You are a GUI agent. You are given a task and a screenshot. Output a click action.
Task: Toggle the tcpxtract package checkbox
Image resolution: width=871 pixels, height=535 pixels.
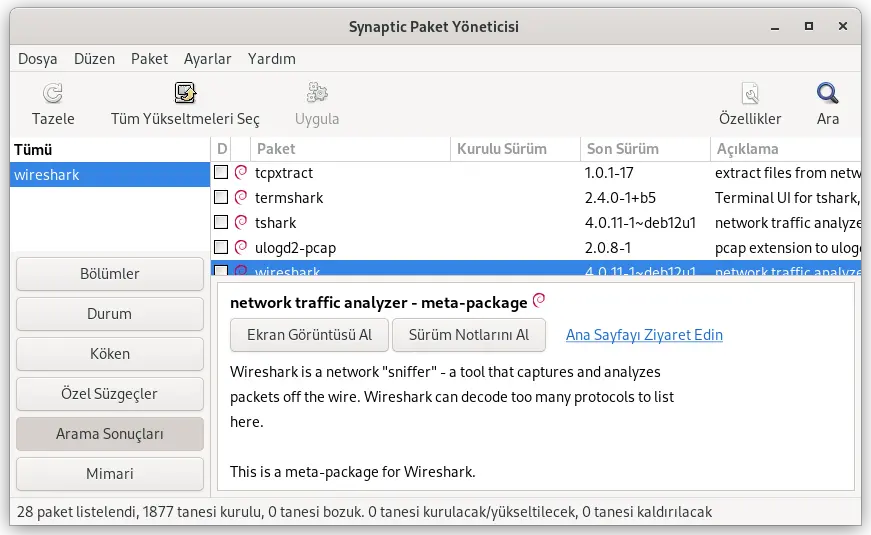pyautogui.click(x=221, y=172)
